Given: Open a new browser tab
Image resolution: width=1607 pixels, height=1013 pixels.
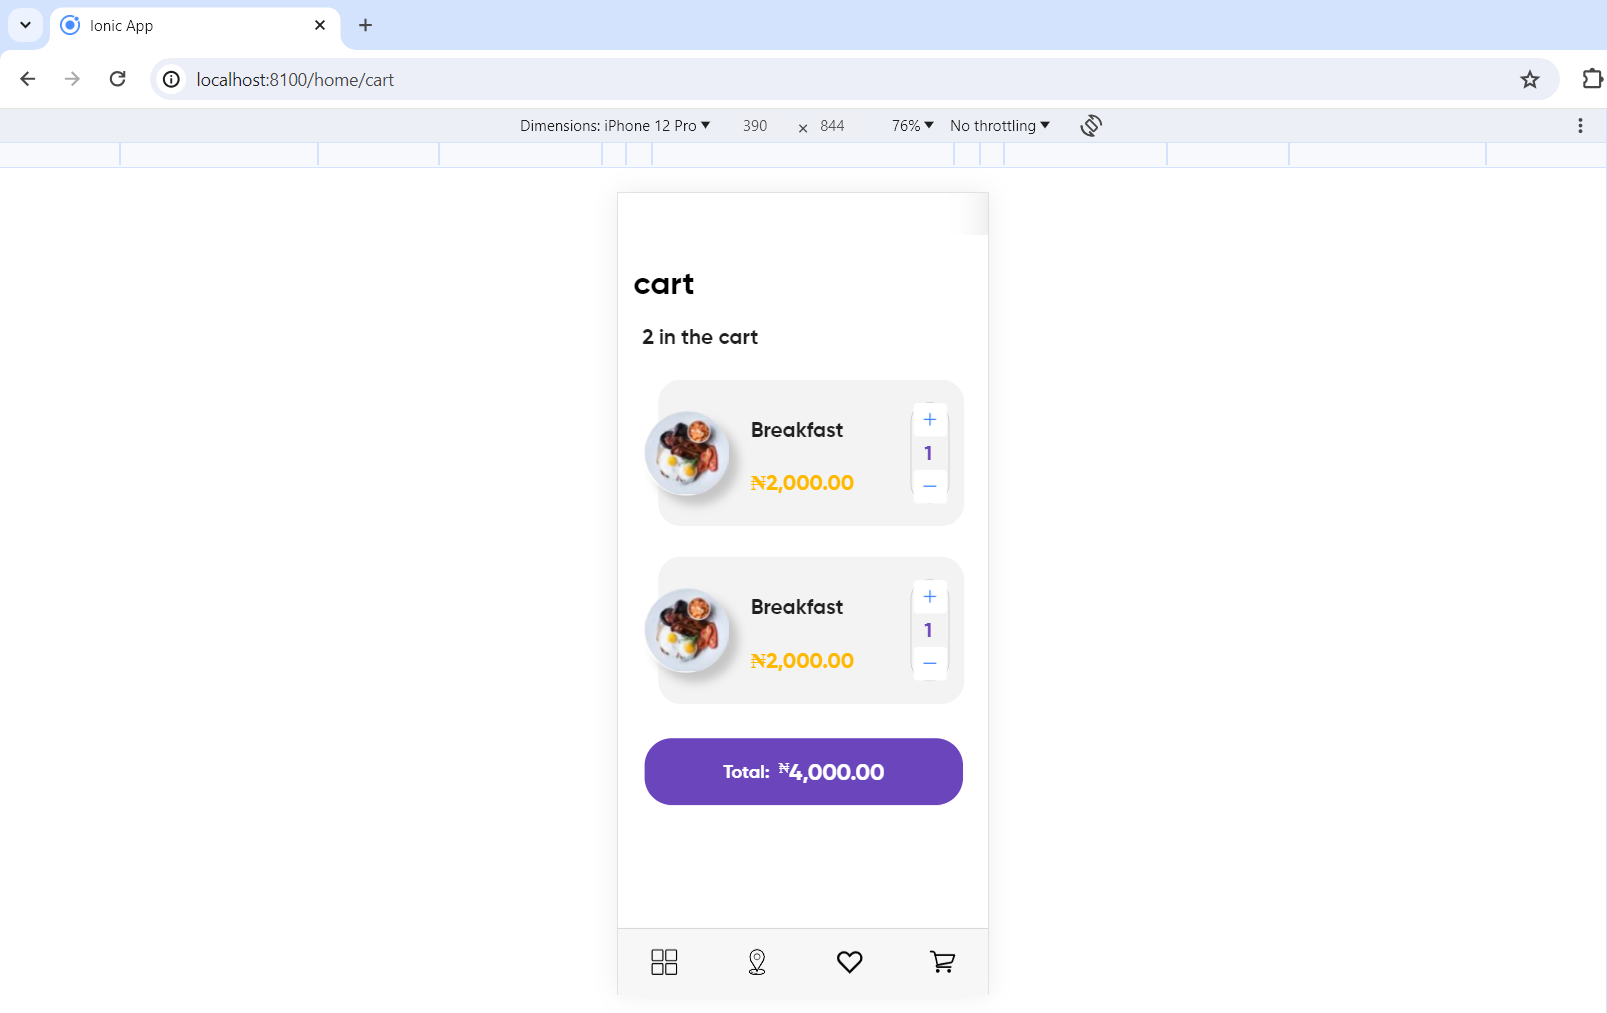Looking at the screenshot, I should (365, 25).
